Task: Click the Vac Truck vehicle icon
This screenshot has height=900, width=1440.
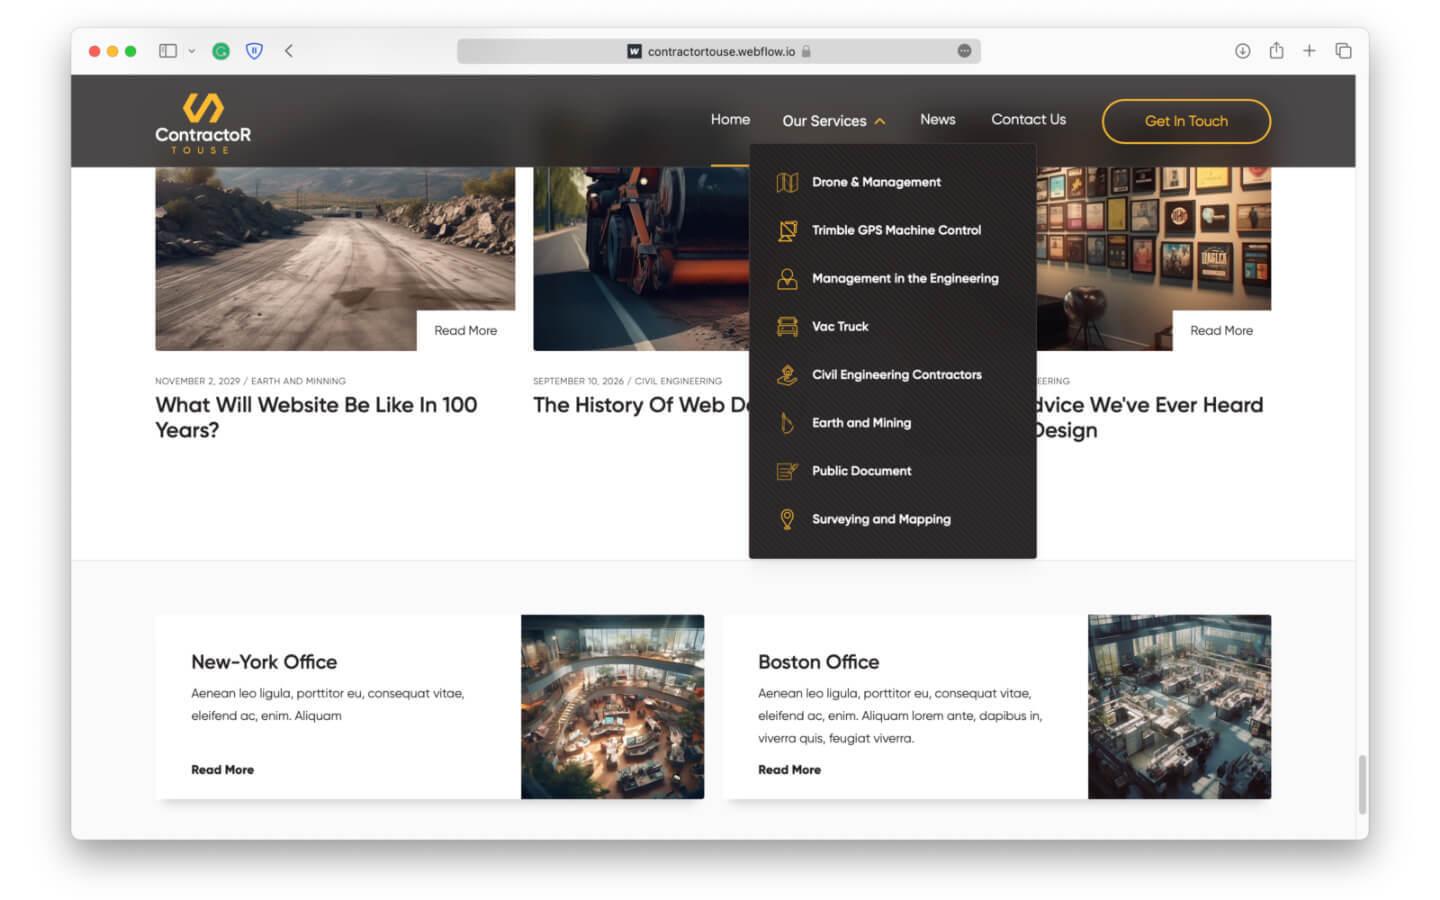Action: (787, 326)
